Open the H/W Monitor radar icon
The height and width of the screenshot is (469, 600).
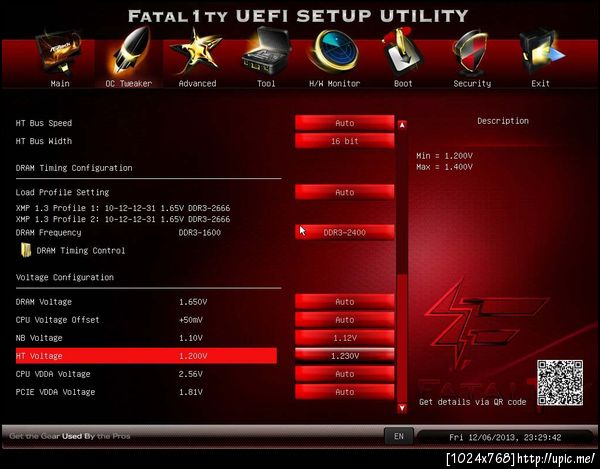tap(334, 52)
